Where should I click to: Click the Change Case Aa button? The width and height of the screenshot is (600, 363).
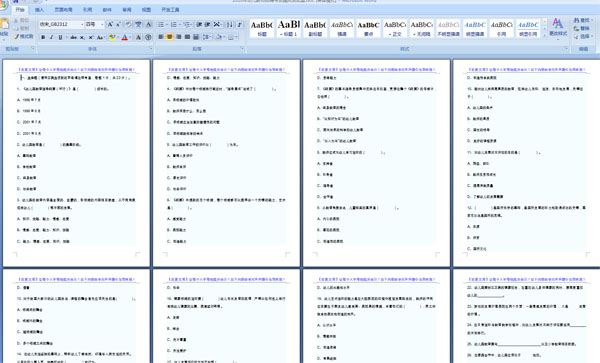pyautogui.click(x=100, y=37)
